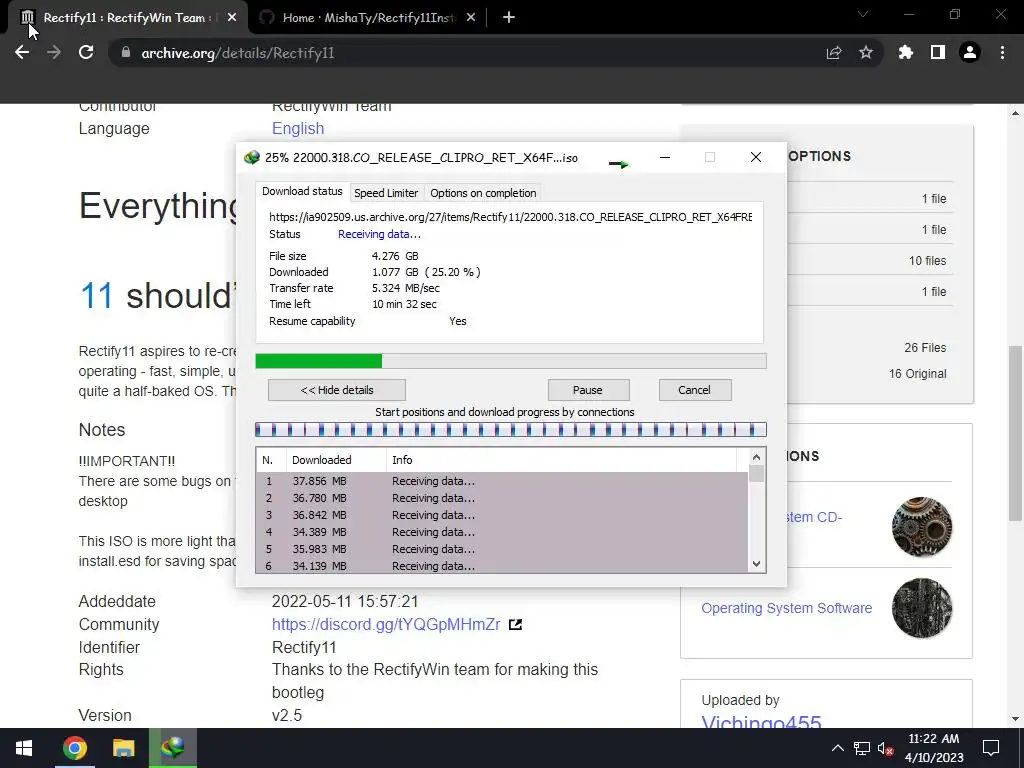Bookmark this page with the star icon
Screen dimensions: 1024x768
866,52
